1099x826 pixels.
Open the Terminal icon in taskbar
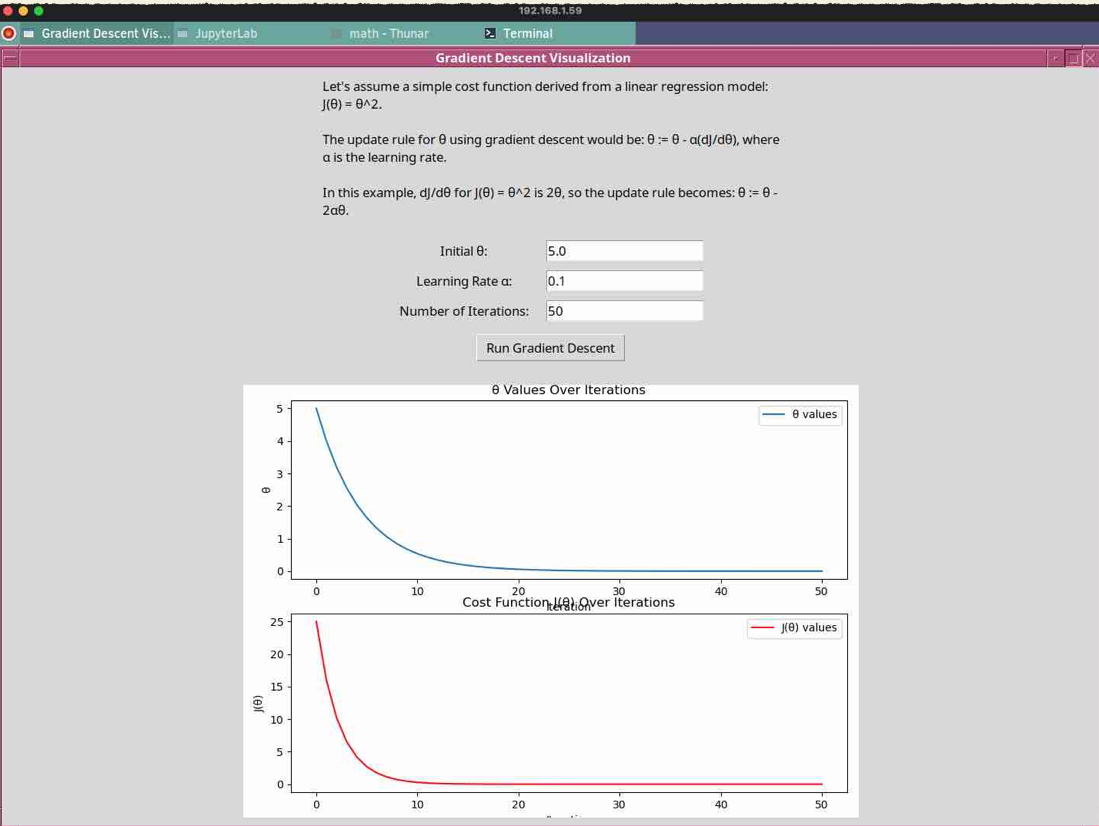coord(490,33)
